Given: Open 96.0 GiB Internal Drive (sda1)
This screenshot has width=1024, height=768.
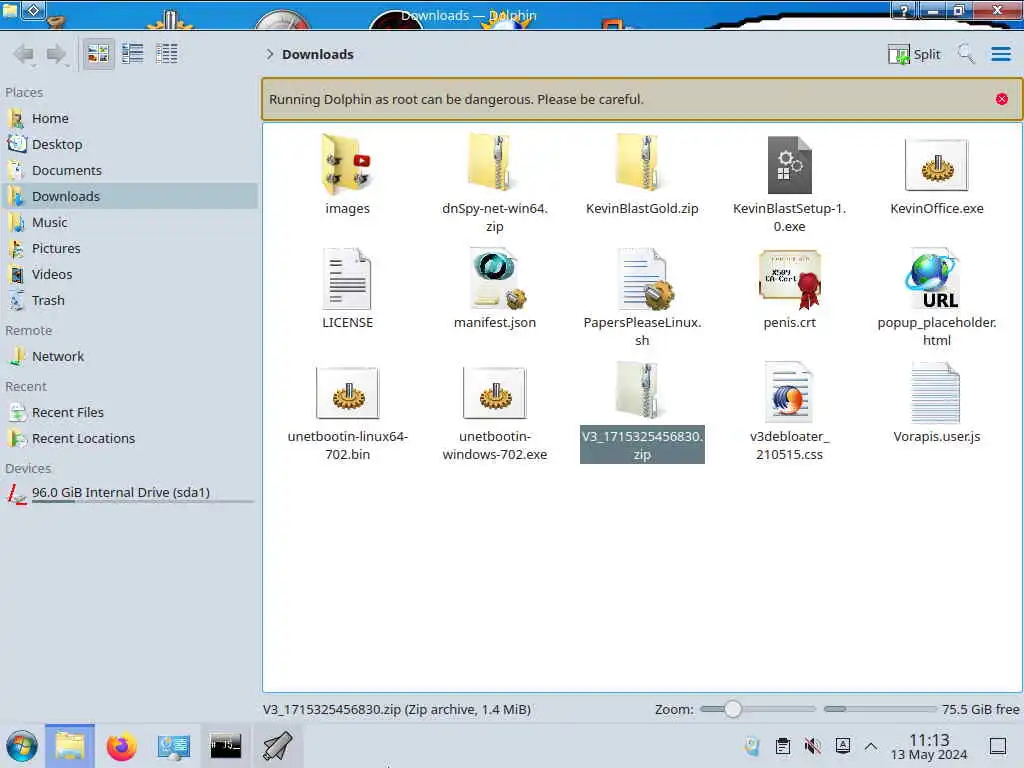Looking at the screenshot, I should [x=129, y=493].
